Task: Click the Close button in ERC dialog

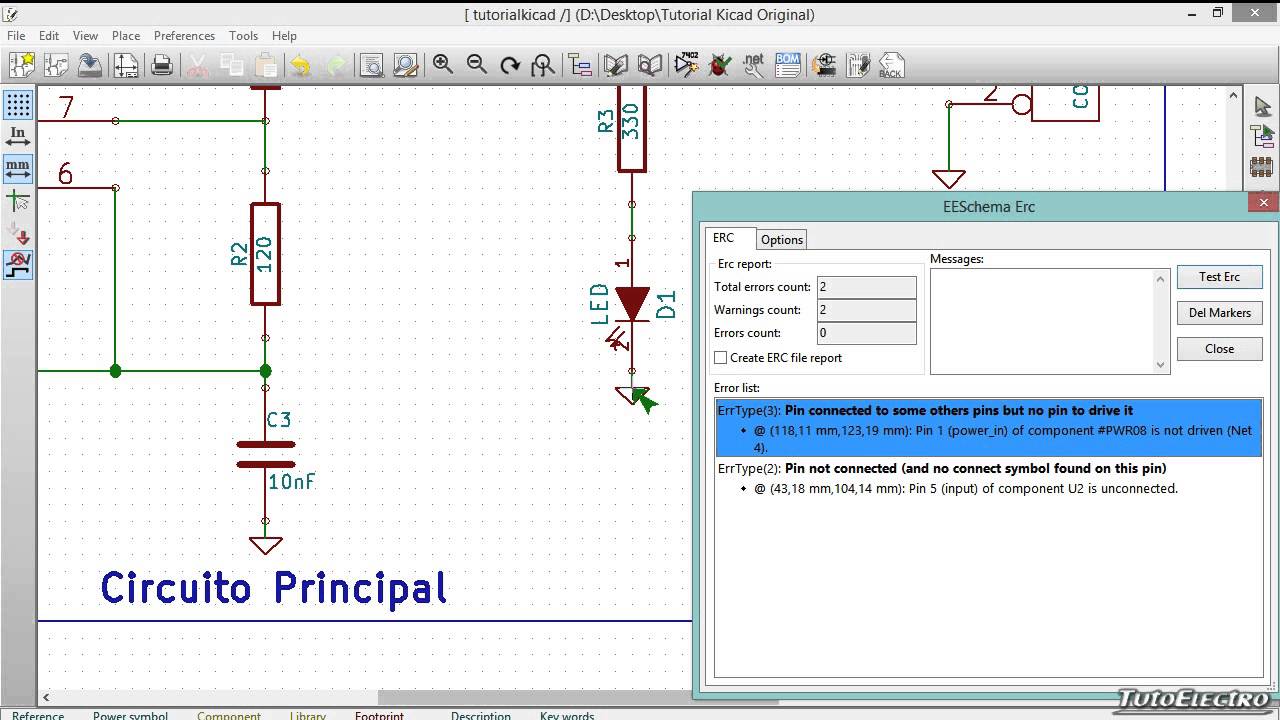Action: coord(1219,349)
